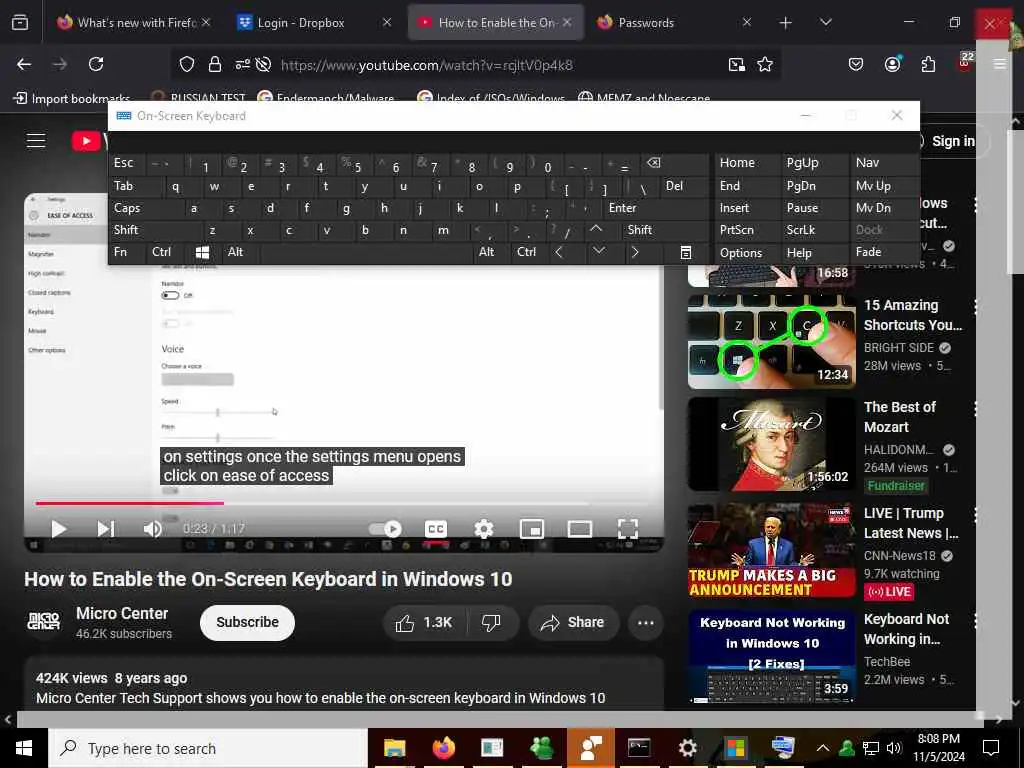Open the YouTube guide menu icon
Screen dimensions: 1024x768
tap(36, 140)
